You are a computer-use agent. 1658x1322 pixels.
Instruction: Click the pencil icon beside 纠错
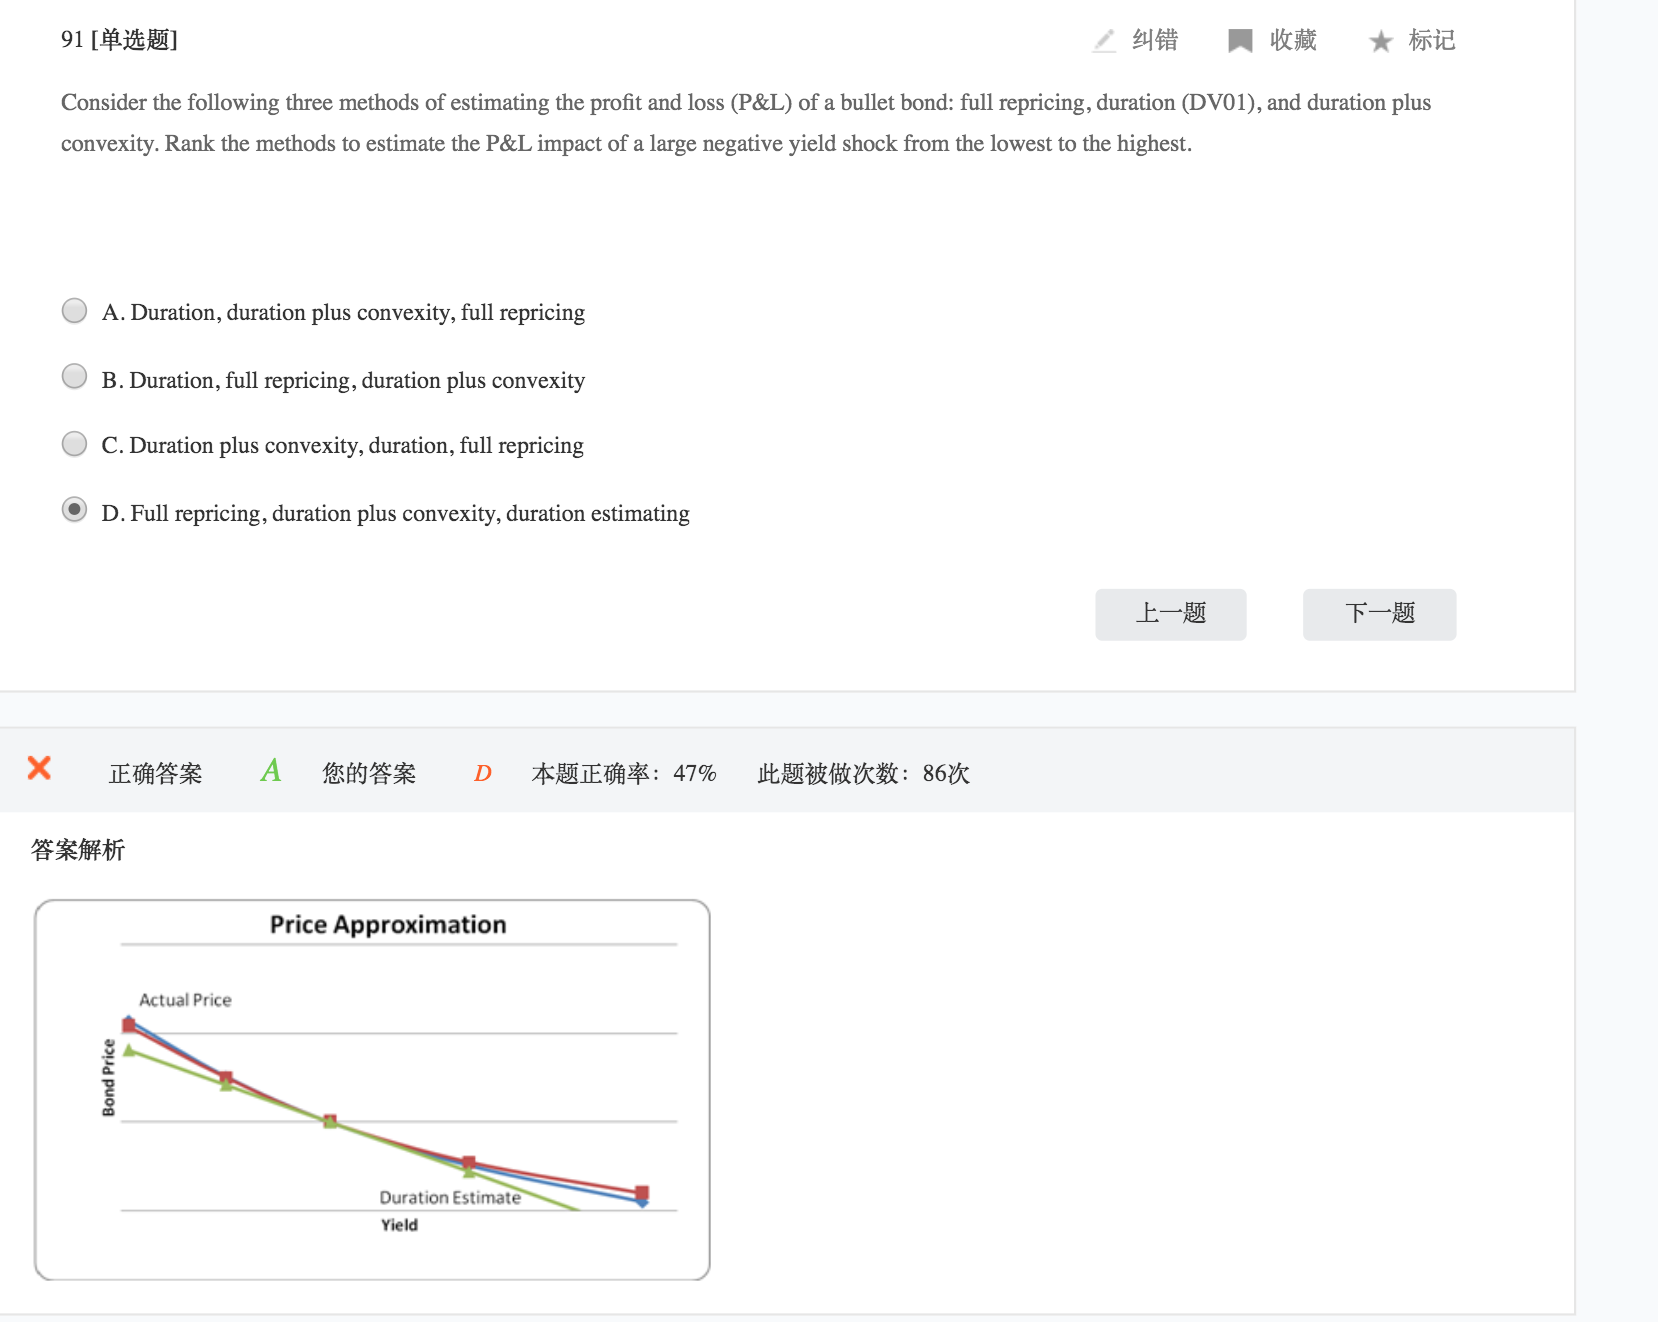[x=1104, y=41]
